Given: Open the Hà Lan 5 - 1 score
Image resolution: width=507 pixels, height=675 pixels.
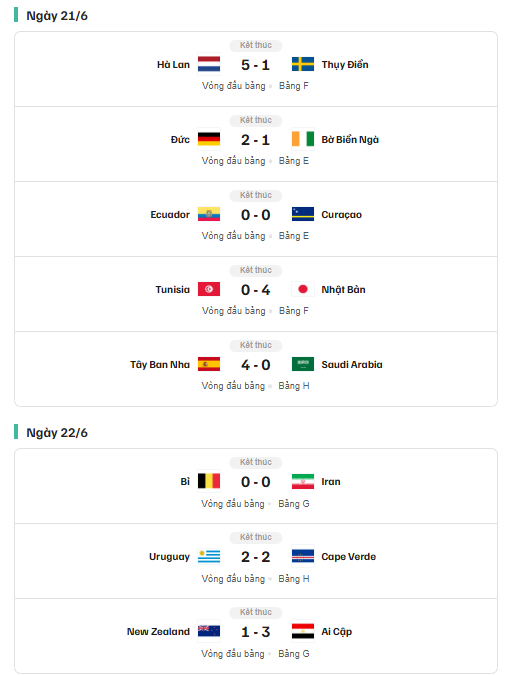Looking at the screenshot, I should pyautogui.click(x=255, y=65).
